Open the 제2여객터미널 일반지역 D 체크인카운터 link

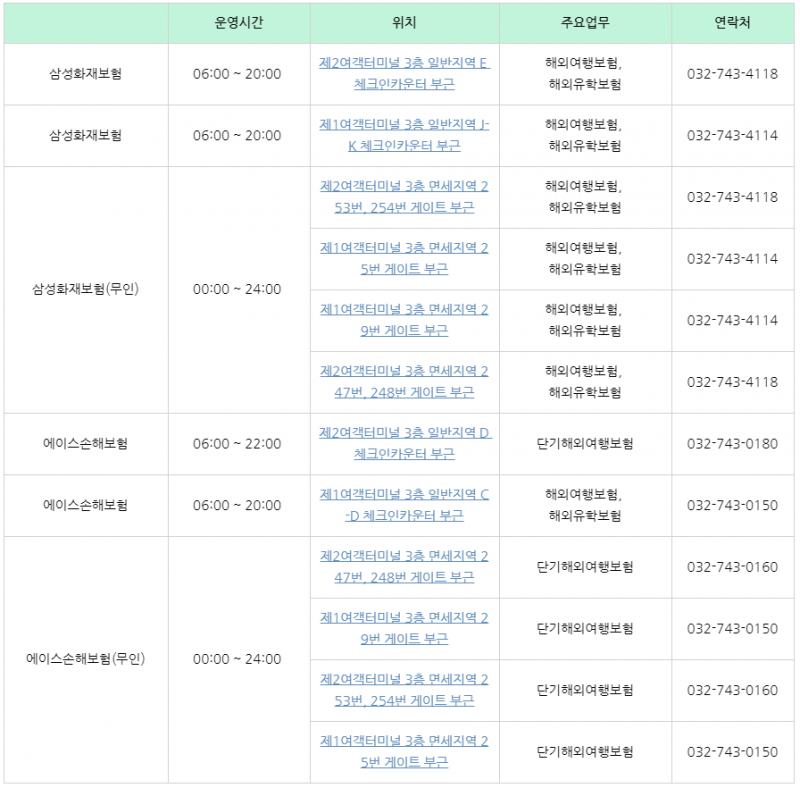pyautogui.click(x=404, y=444)
